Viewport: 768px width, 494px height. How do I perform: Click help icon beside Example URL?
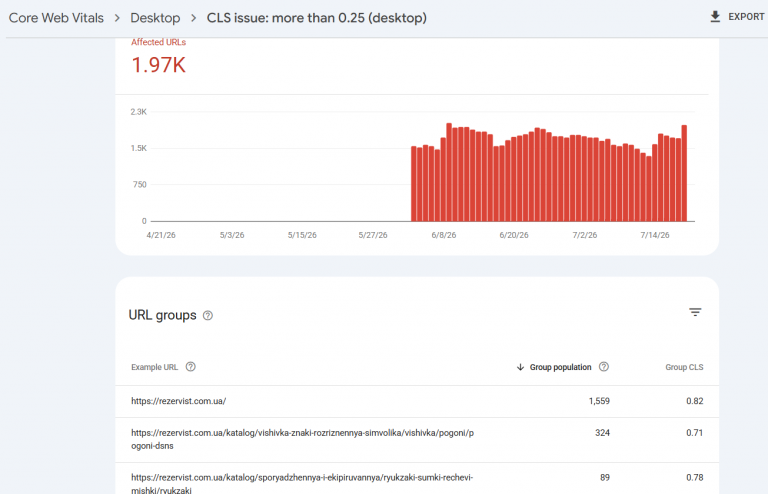pyautogui.click(x=191, y=367)
